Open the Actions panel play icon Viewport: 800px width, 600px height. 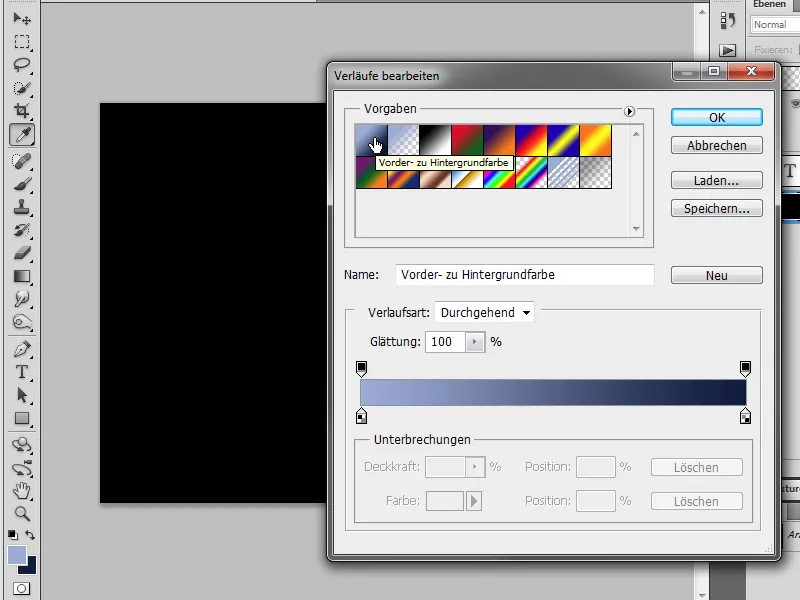(x=728, y=50)
